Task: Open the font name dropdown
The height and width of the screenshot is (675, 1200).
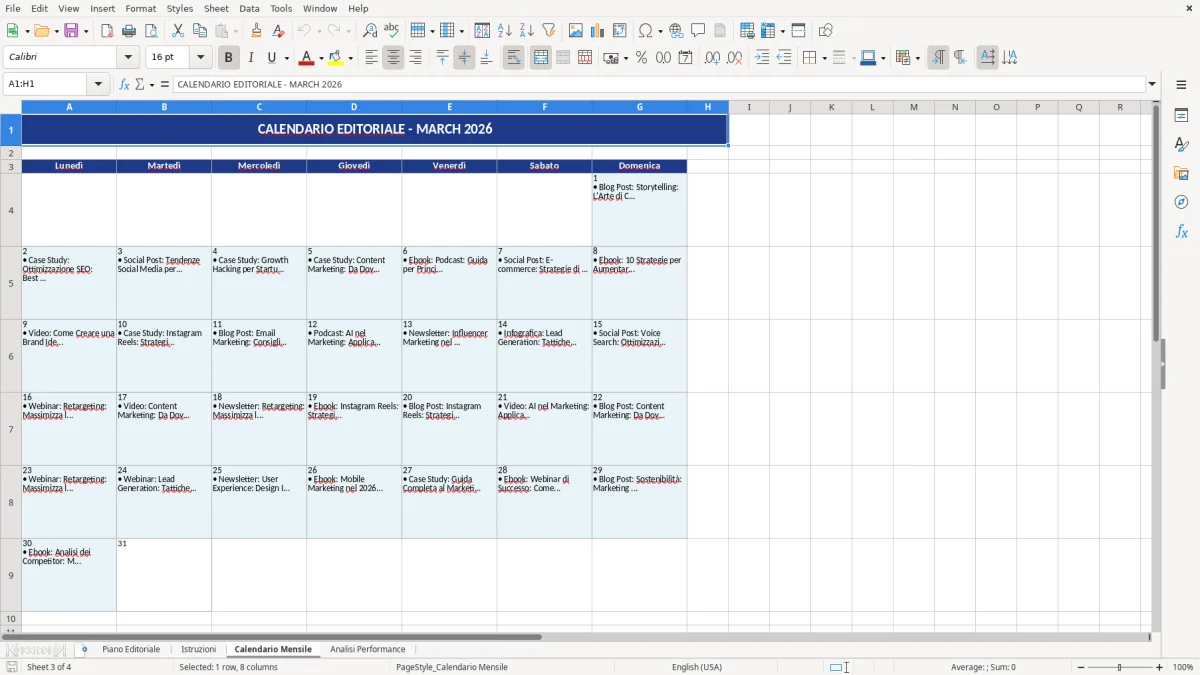Action: 127,56
